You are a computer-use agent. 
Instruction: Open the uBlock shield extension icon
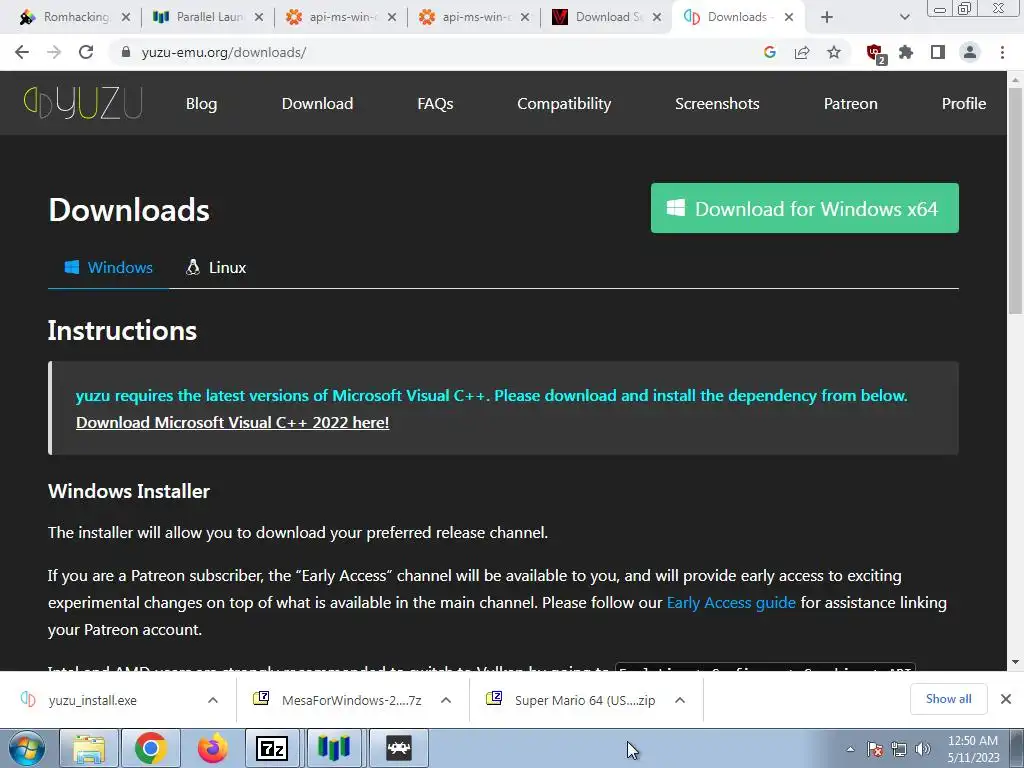pos(875,53)
